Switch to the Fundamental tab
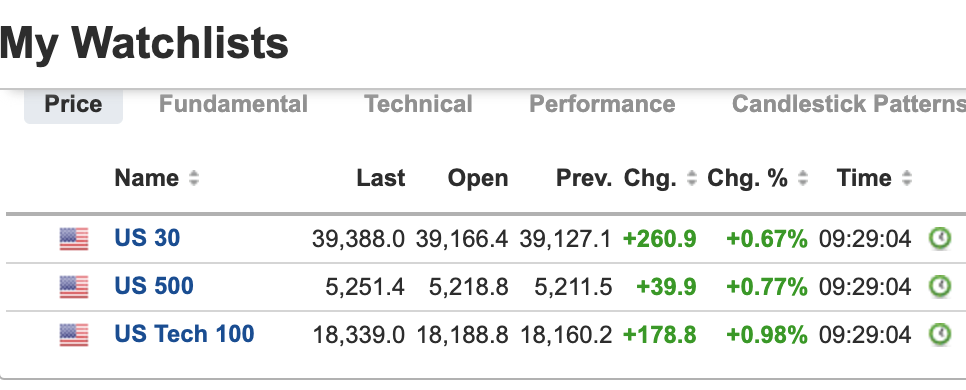This screenshot has width=966, height=390. [x=233, y=104]
